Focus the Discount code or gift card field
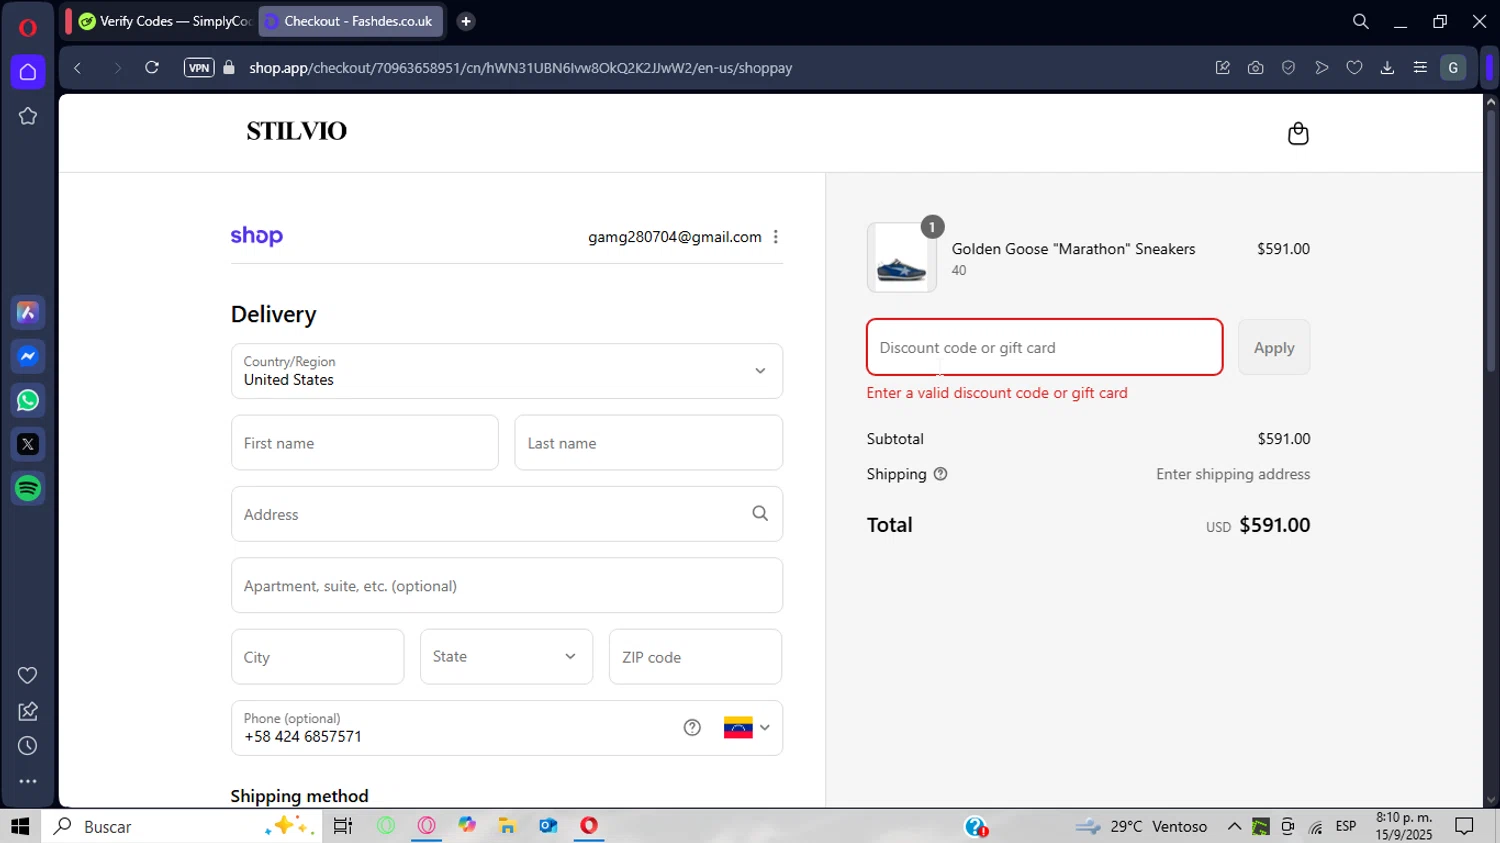 pos(1044,347)
